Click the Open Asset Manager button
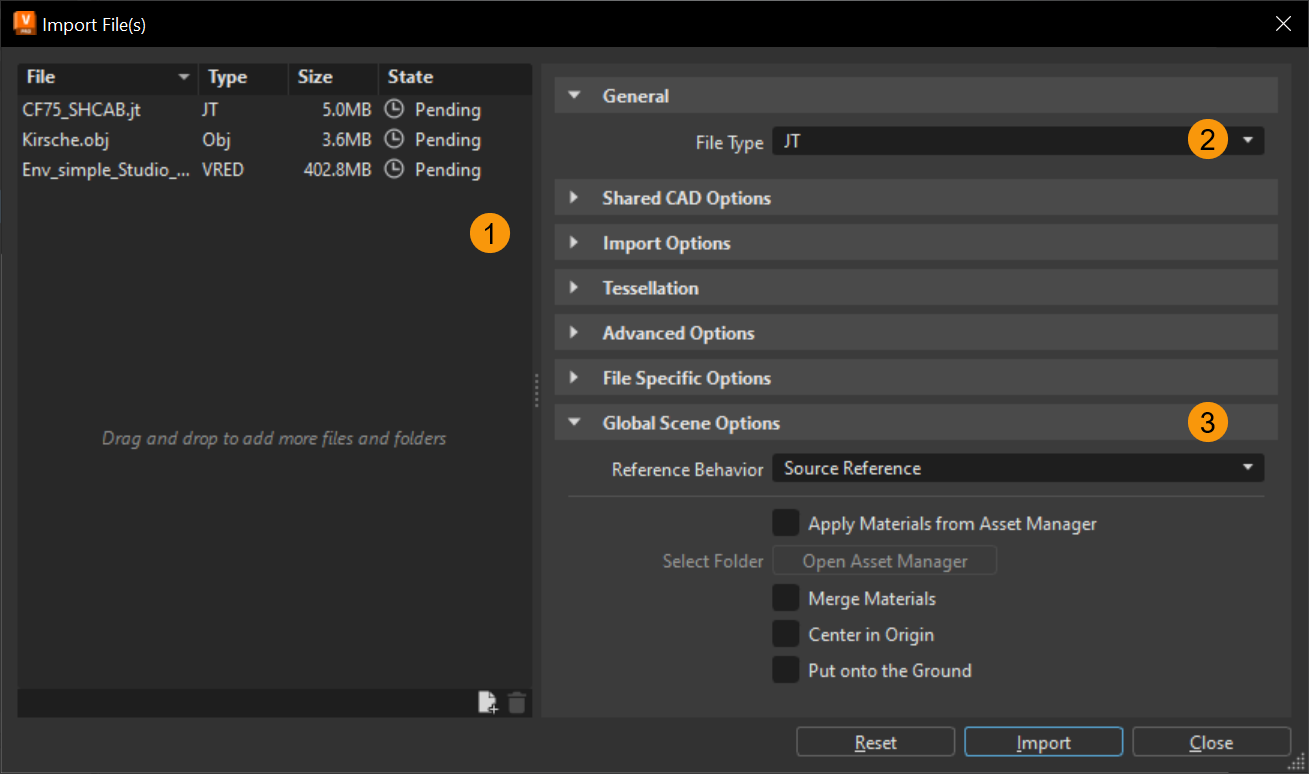Image resolution: width=1309 pixels, height=774 pixels. point(884,560)
